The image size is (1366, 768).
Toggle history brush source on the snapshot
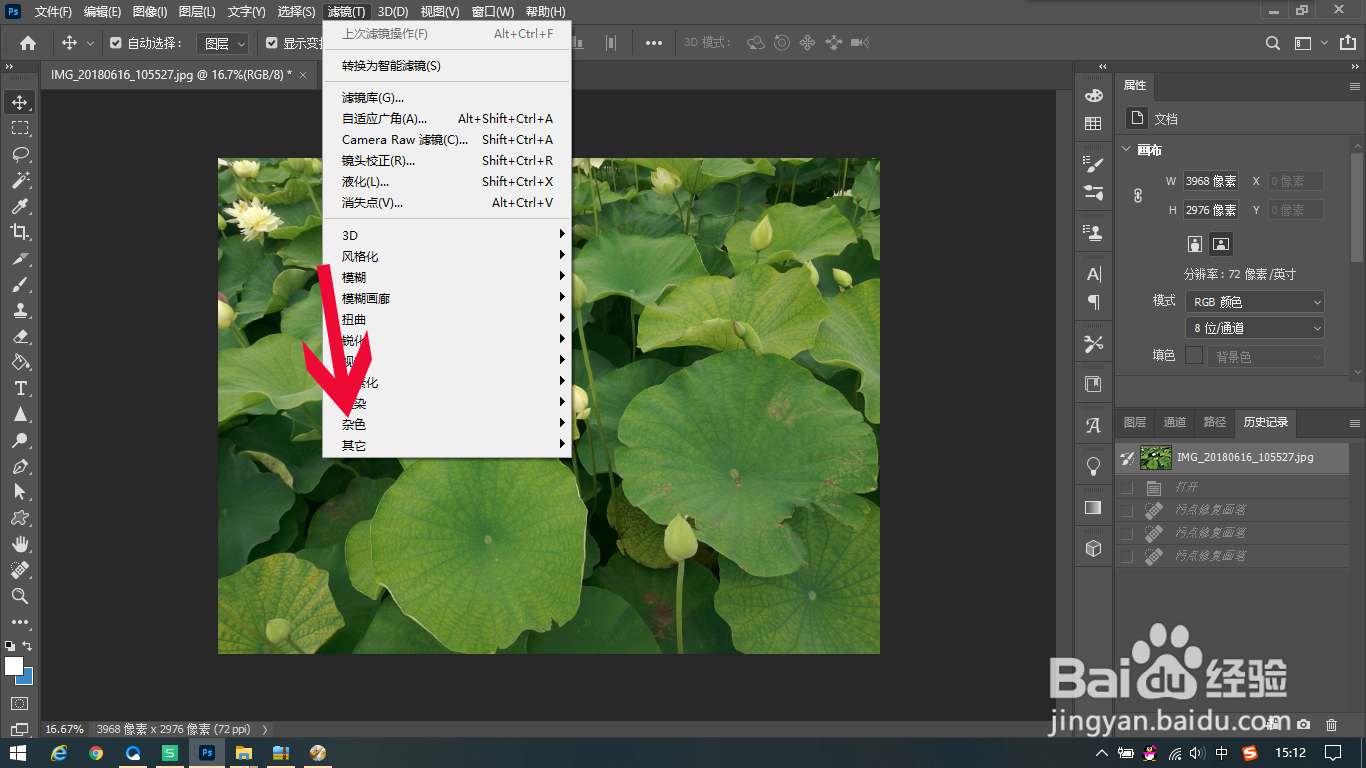(x=1127, y=458)
